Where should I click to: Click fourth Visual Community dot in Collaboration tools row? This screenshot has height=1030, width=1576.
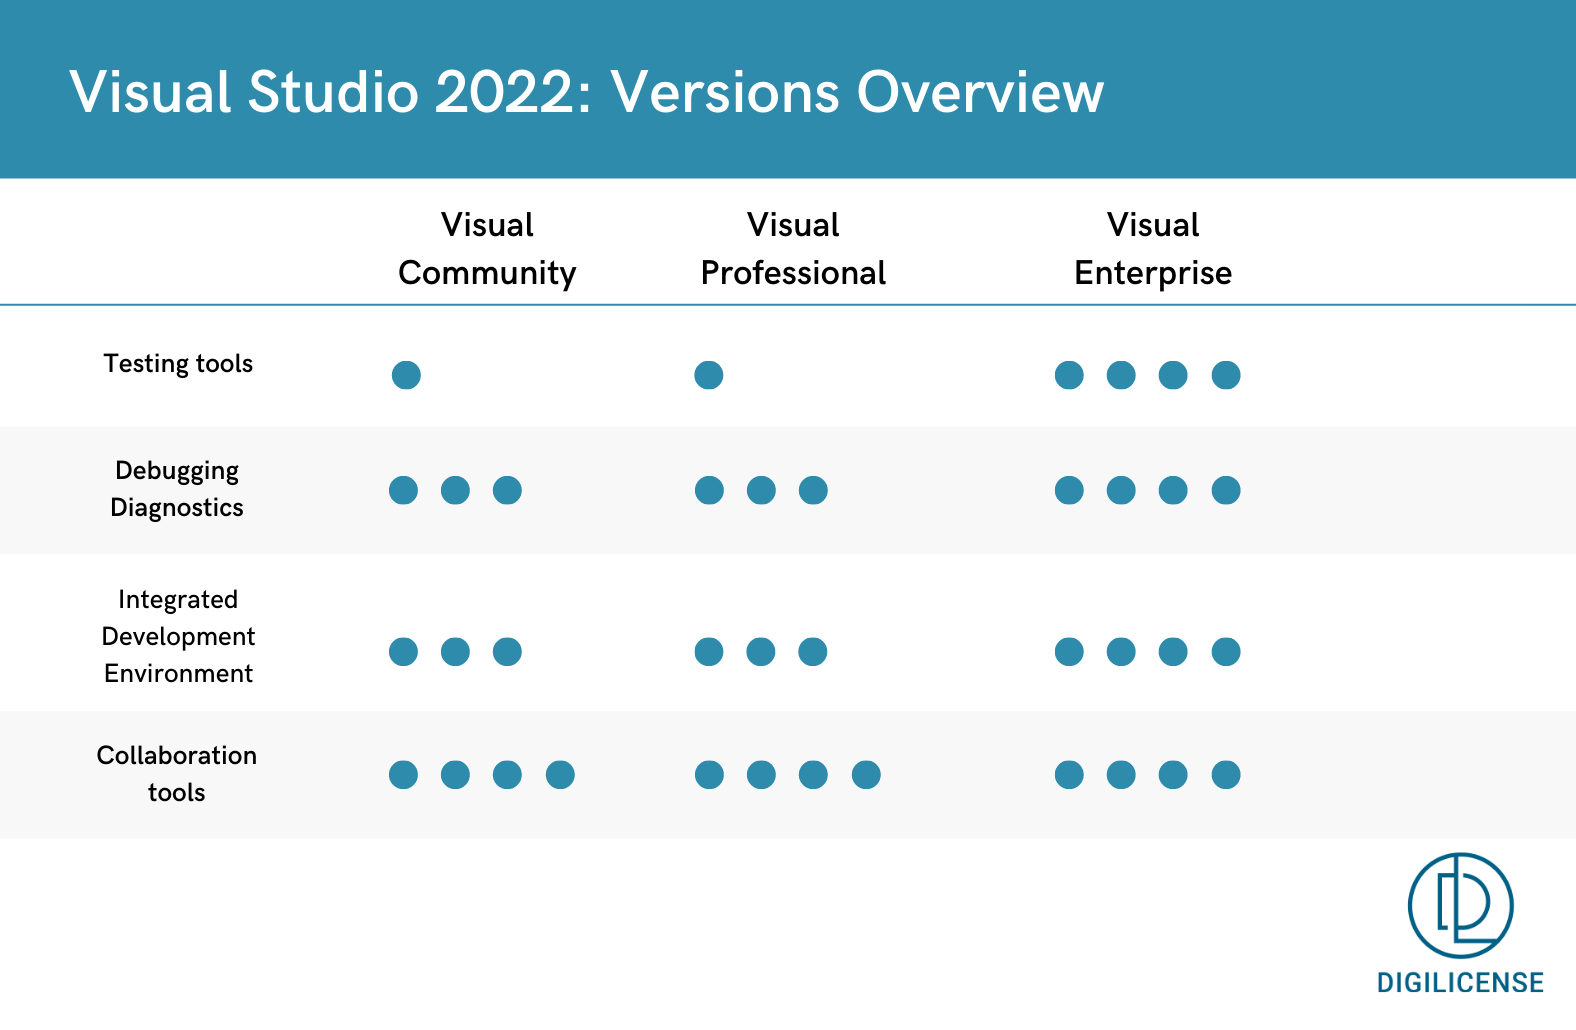pos(560,775)
